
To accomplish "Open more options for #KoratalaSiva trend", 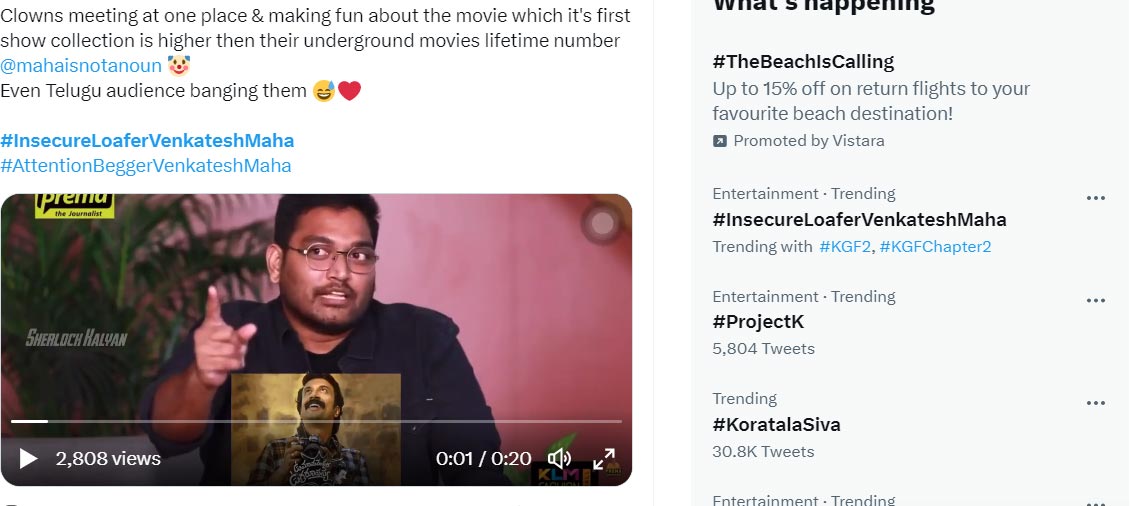I will point(1096,403).
